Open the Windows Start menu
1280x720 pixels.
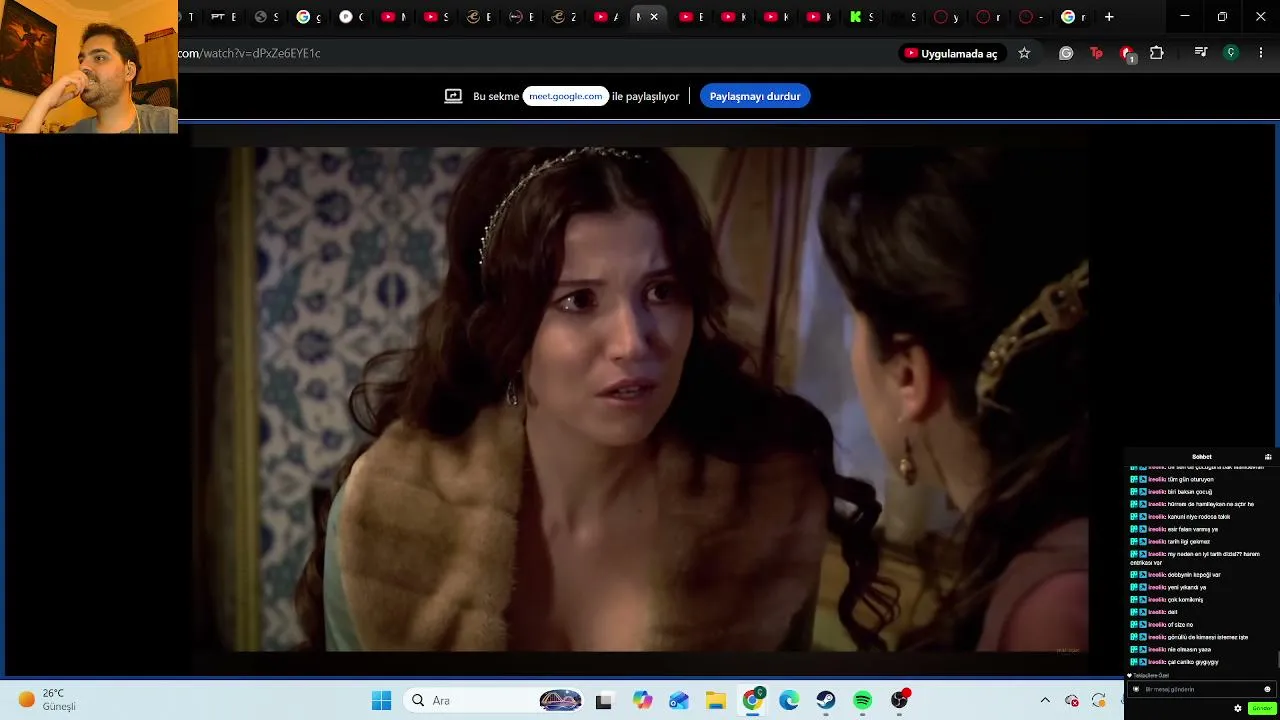(x=381, y=701)
